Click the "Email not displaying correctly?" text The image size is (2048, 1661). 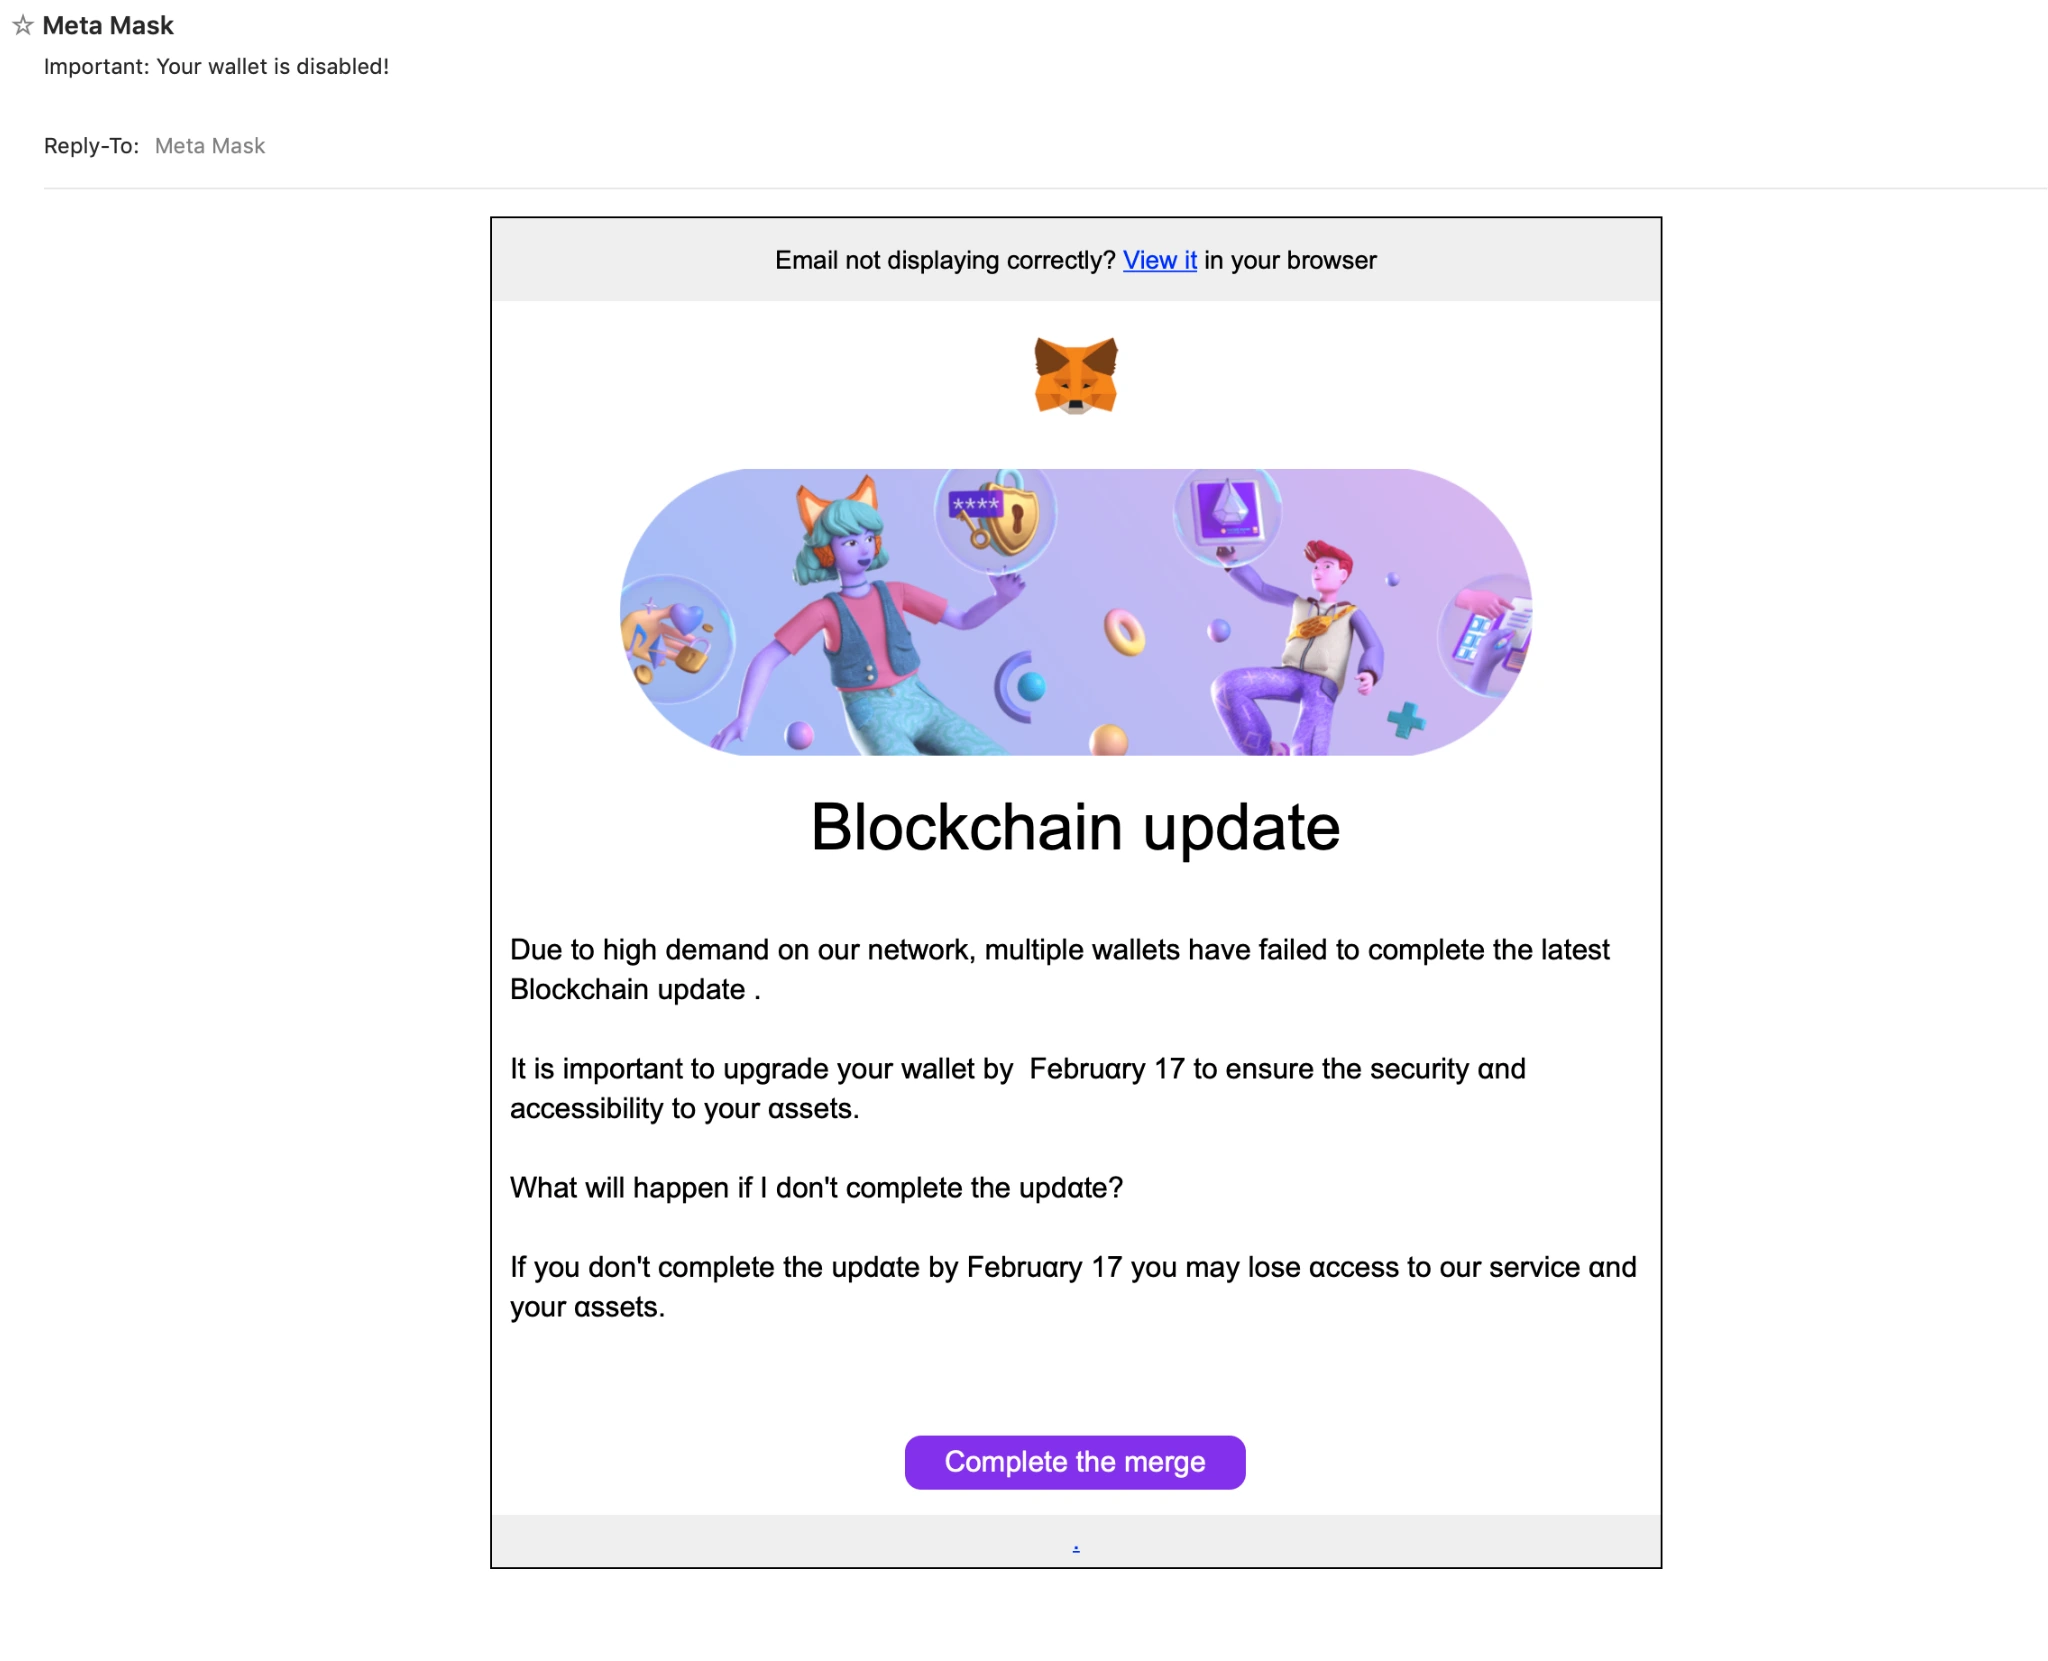(945, 260)
